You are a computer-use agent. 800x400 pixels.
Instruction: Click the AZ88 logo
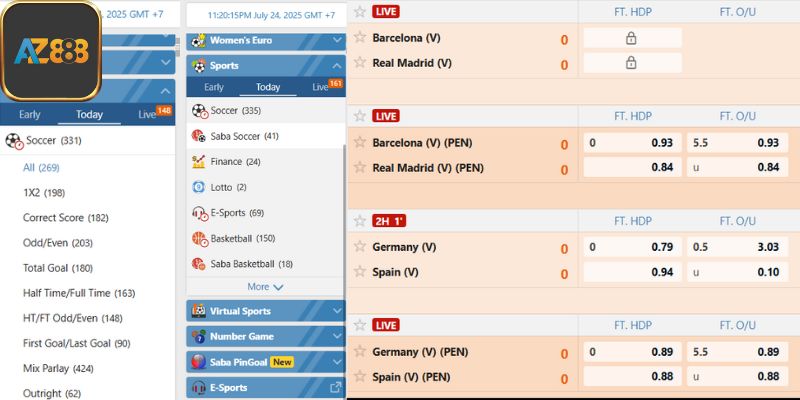click(x=51, y=49)
